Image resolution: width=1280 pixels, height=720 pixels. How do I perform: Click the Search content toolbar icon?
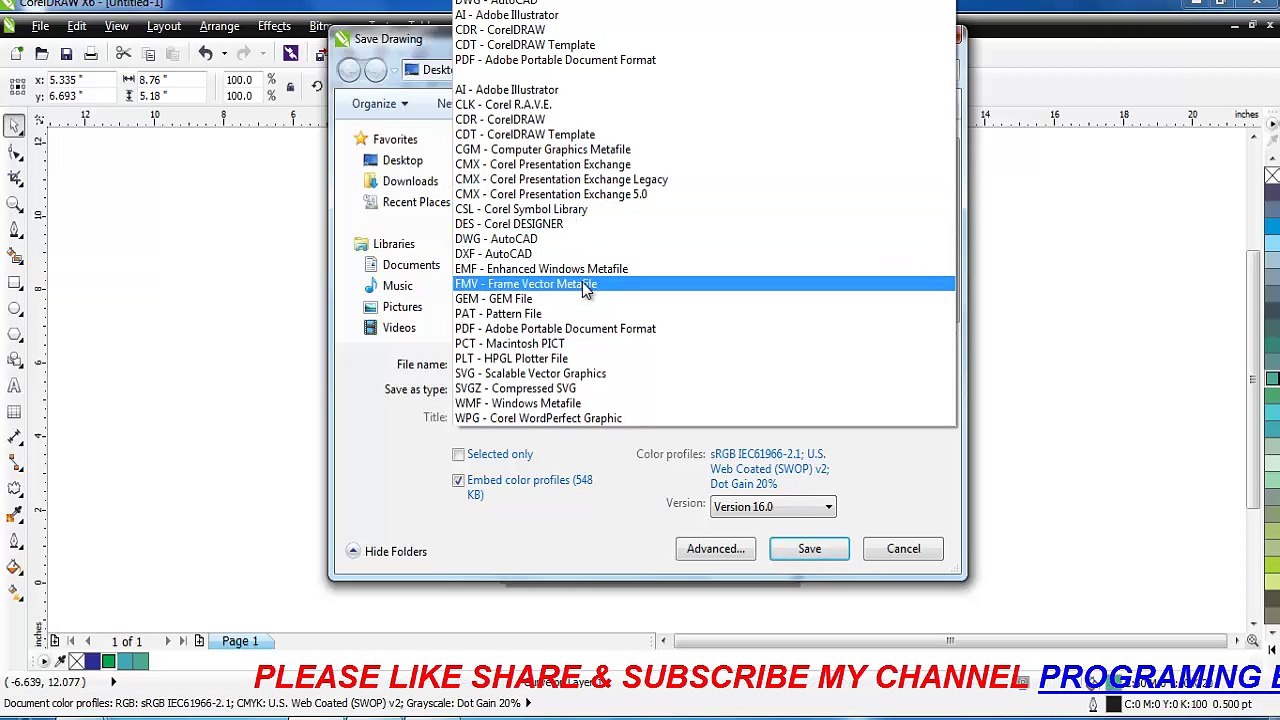point(290,53)
